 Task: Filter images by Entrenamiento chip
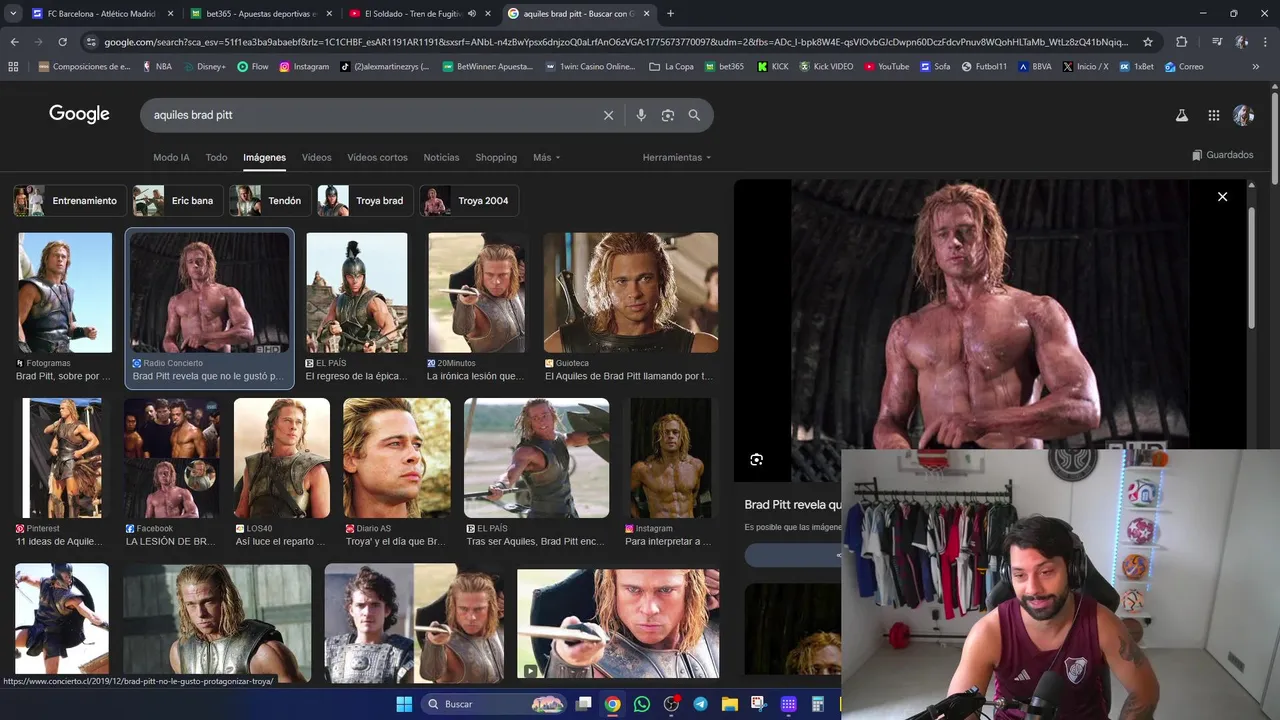click(x=70, y=201)
